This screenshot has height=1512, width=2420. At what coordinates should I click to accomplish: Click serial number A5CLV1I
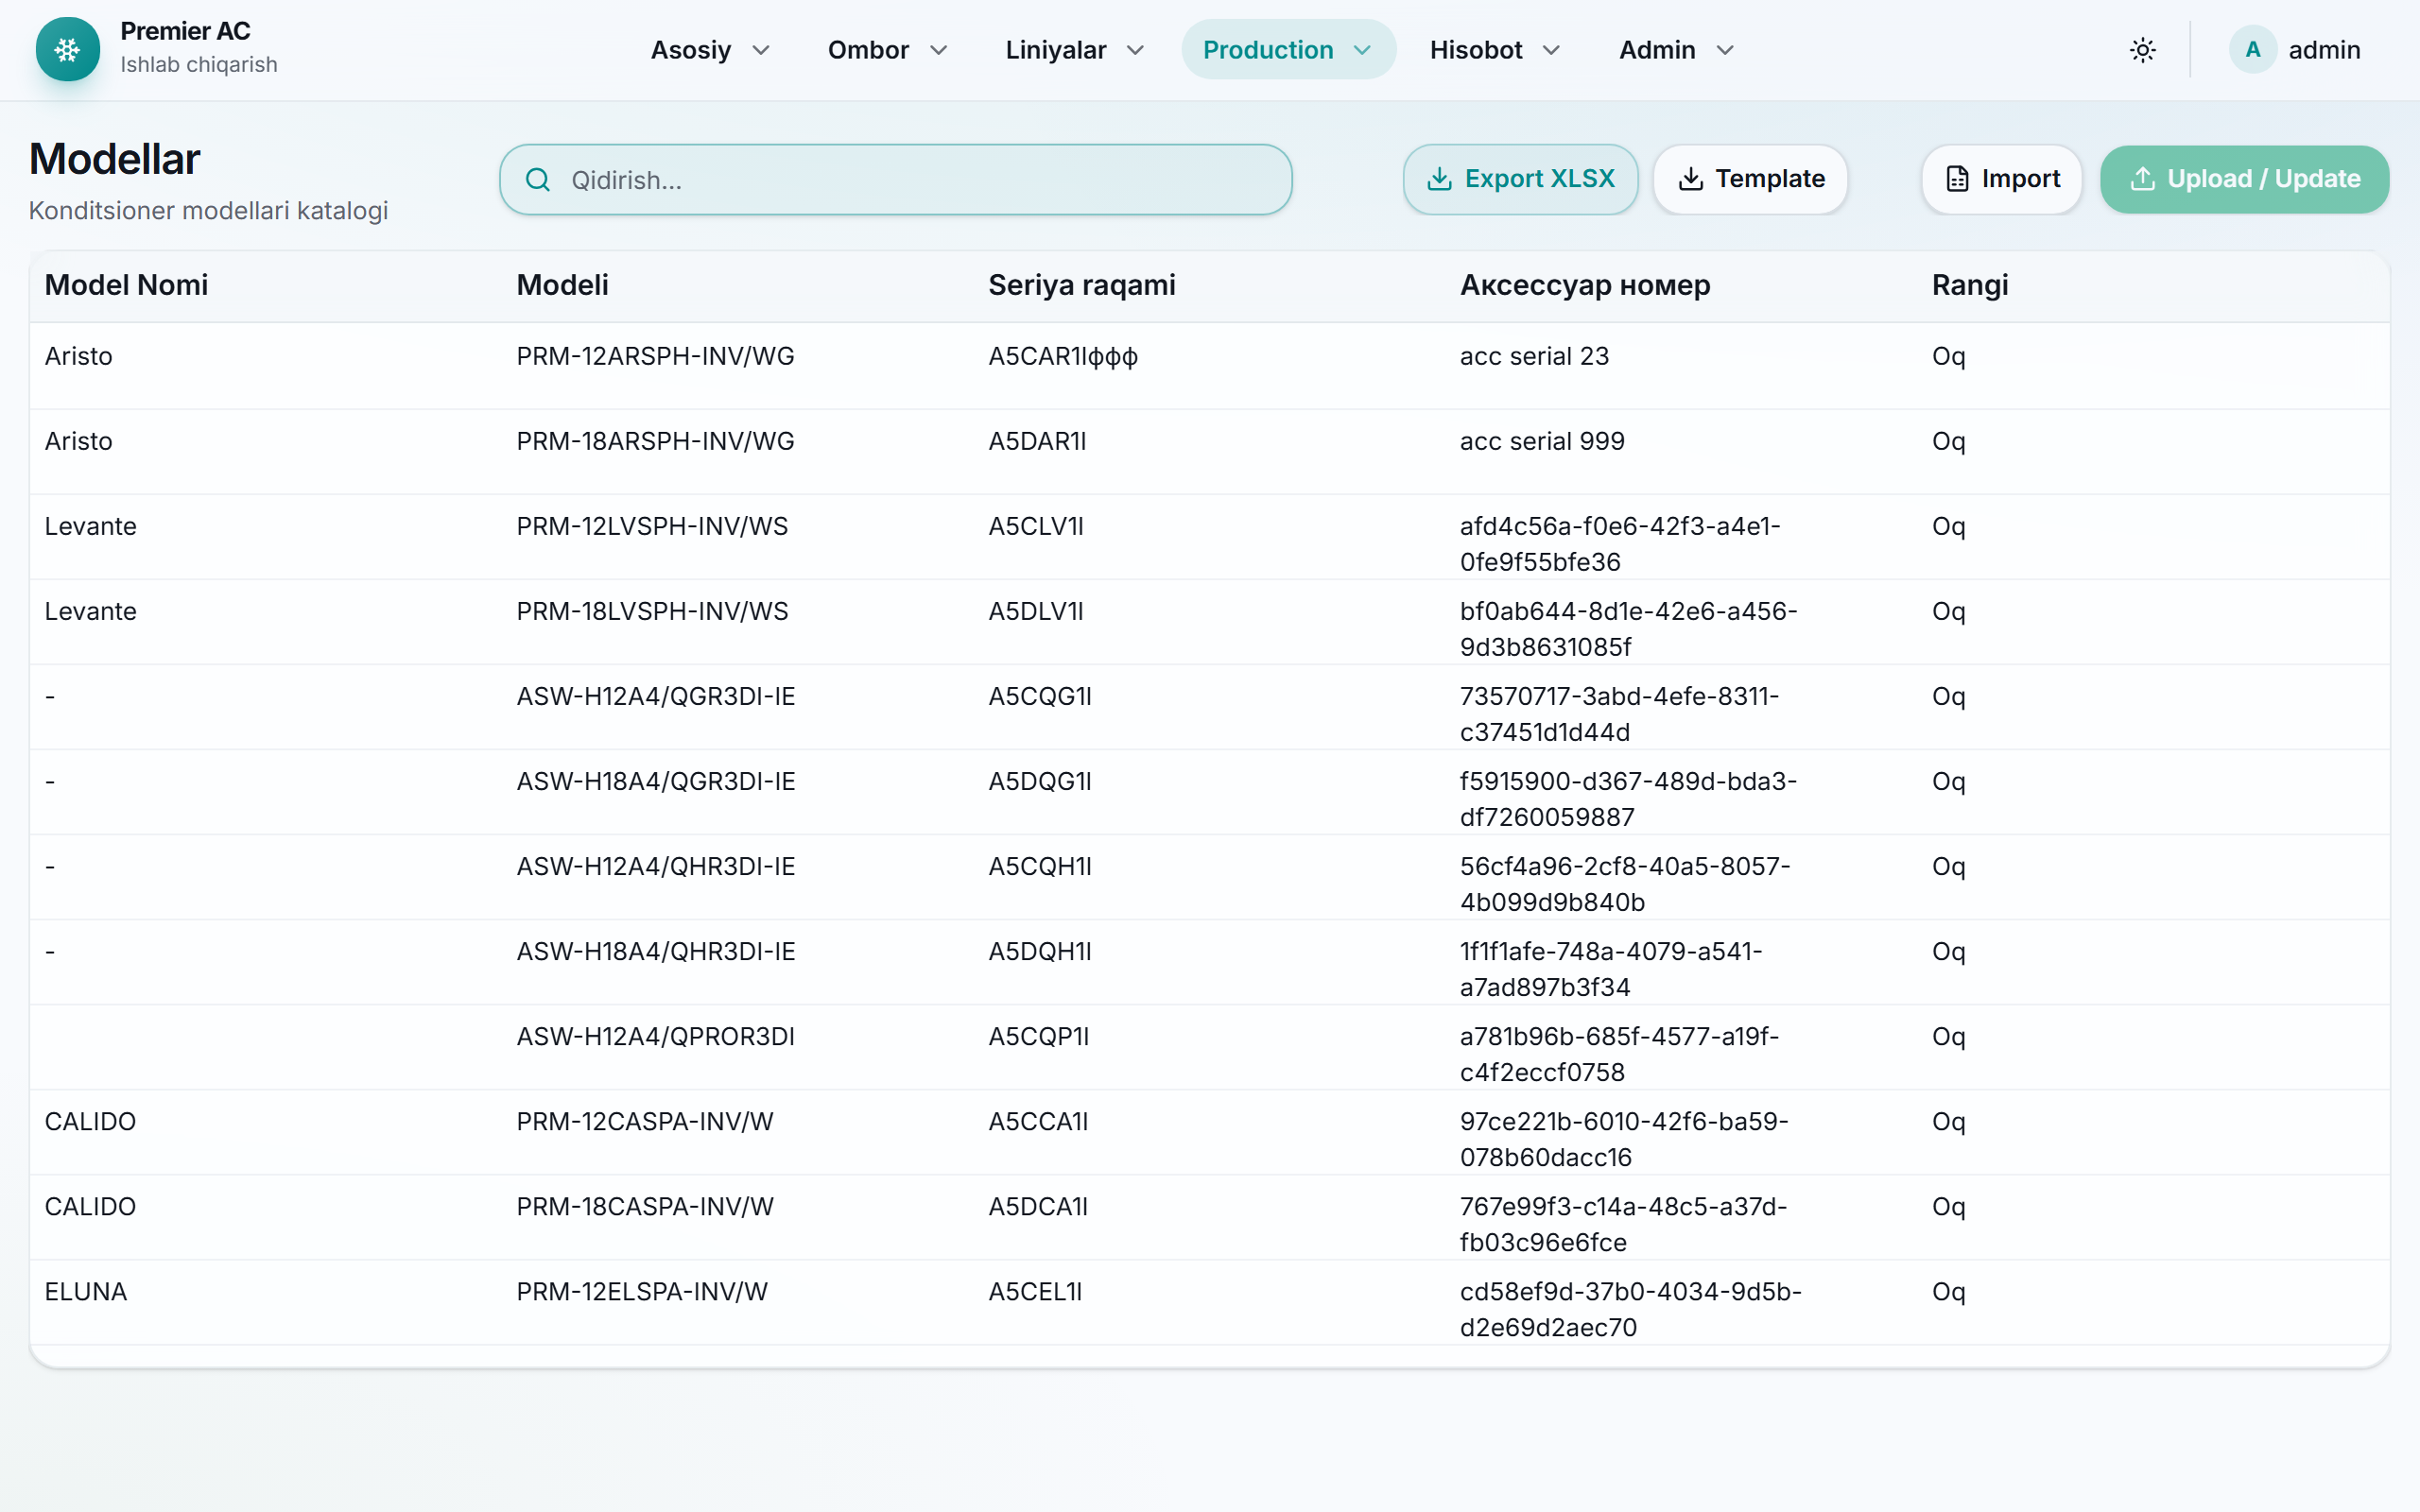pyautogui.click(x=1036, y=526)
